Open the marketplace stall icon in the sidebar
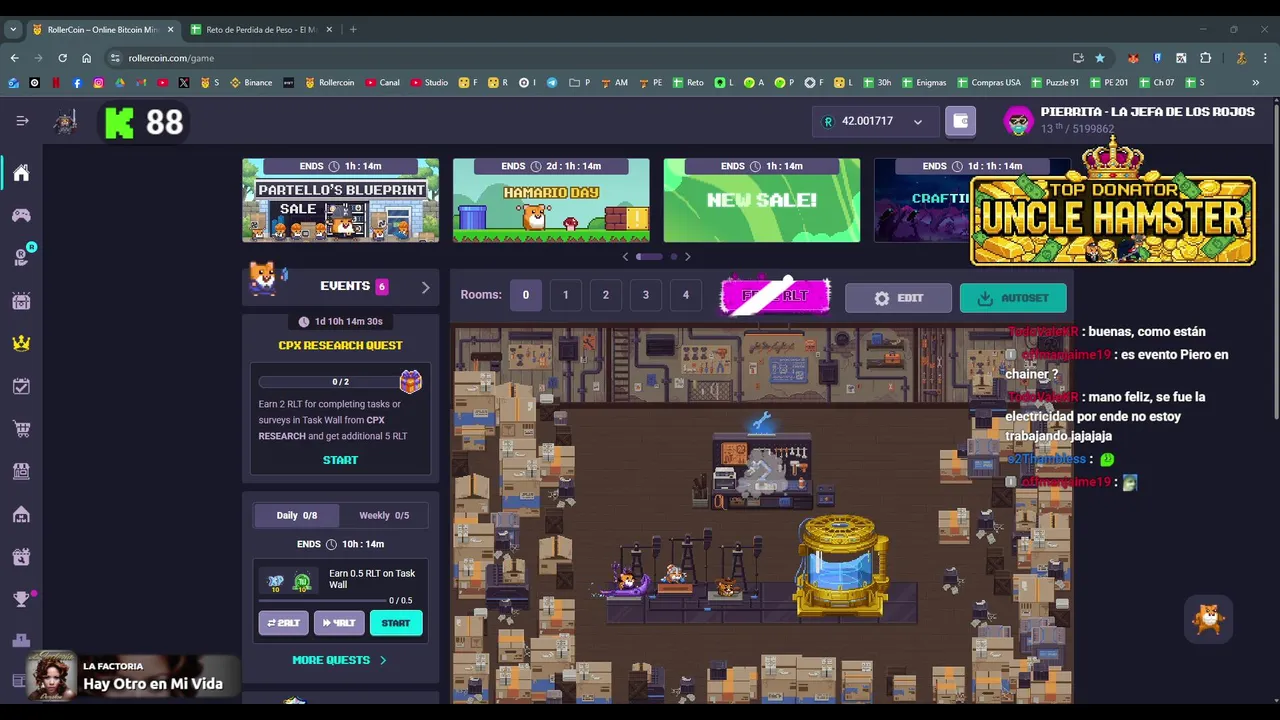This screenshot has width=1280, height=720. [x=21, y=471]
